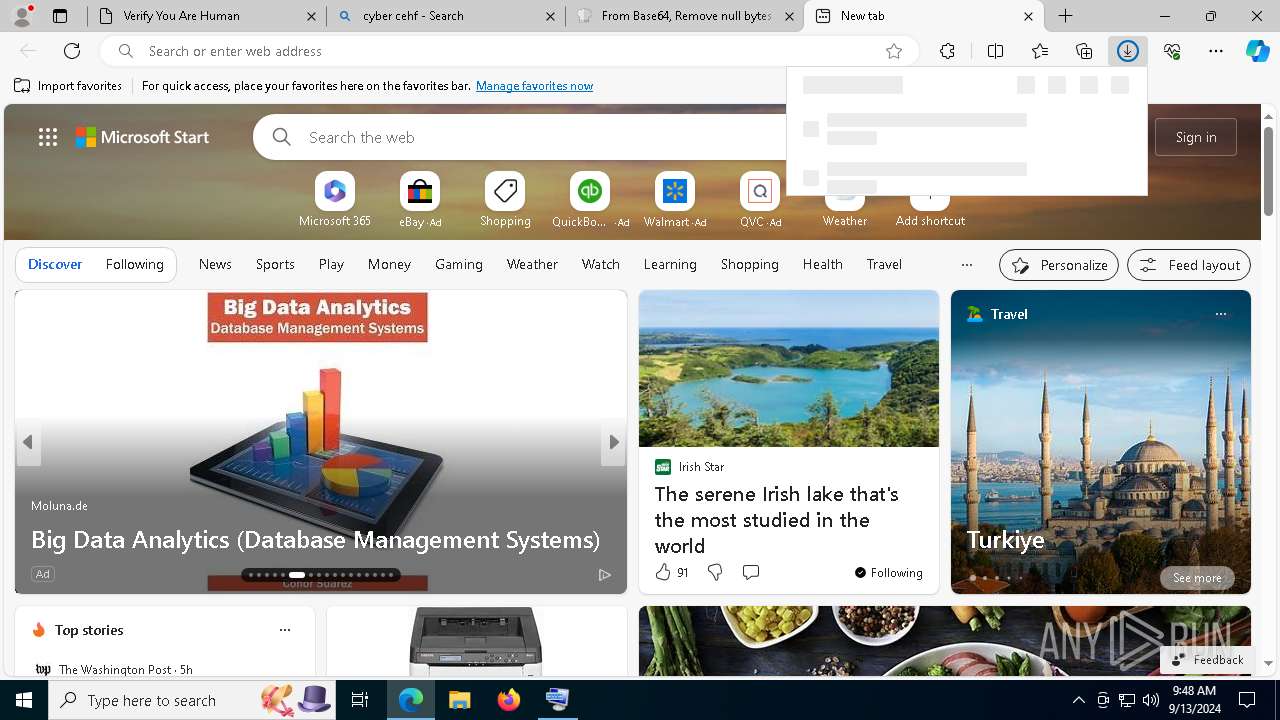Close the New tab tab

[1028, 16]
